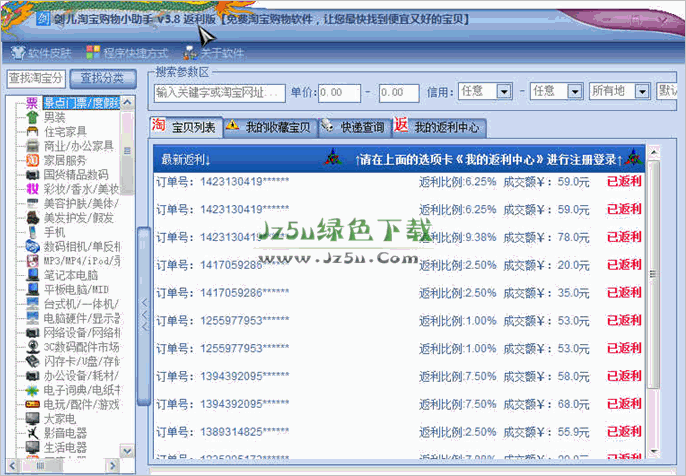Click the laptop icon beside 笔记本电脑
This screenshot has width=686, height=476.
32,275
